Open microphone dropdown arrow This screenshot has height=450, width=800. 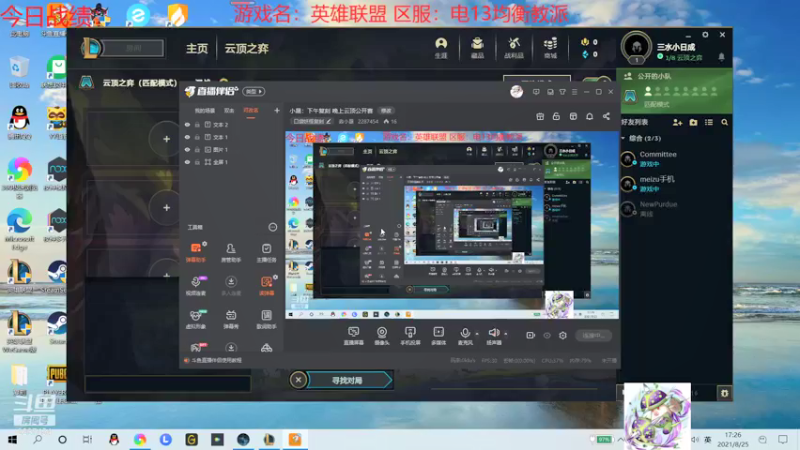(477, 334)
